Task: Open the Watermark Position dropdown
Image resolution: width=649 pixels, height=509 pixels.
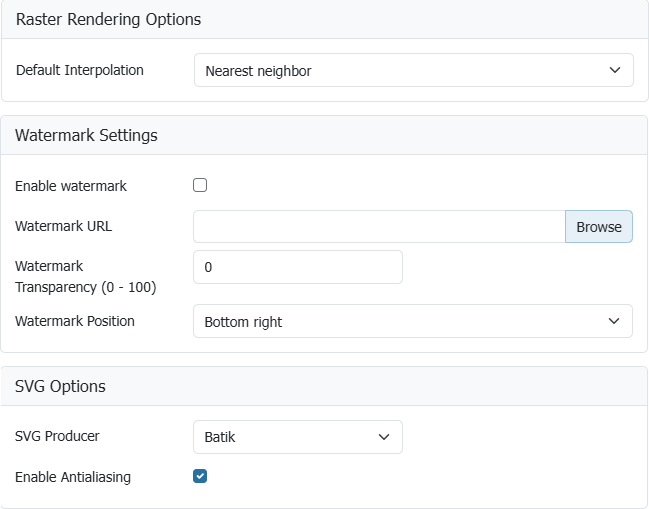Action: coord(412,322)
